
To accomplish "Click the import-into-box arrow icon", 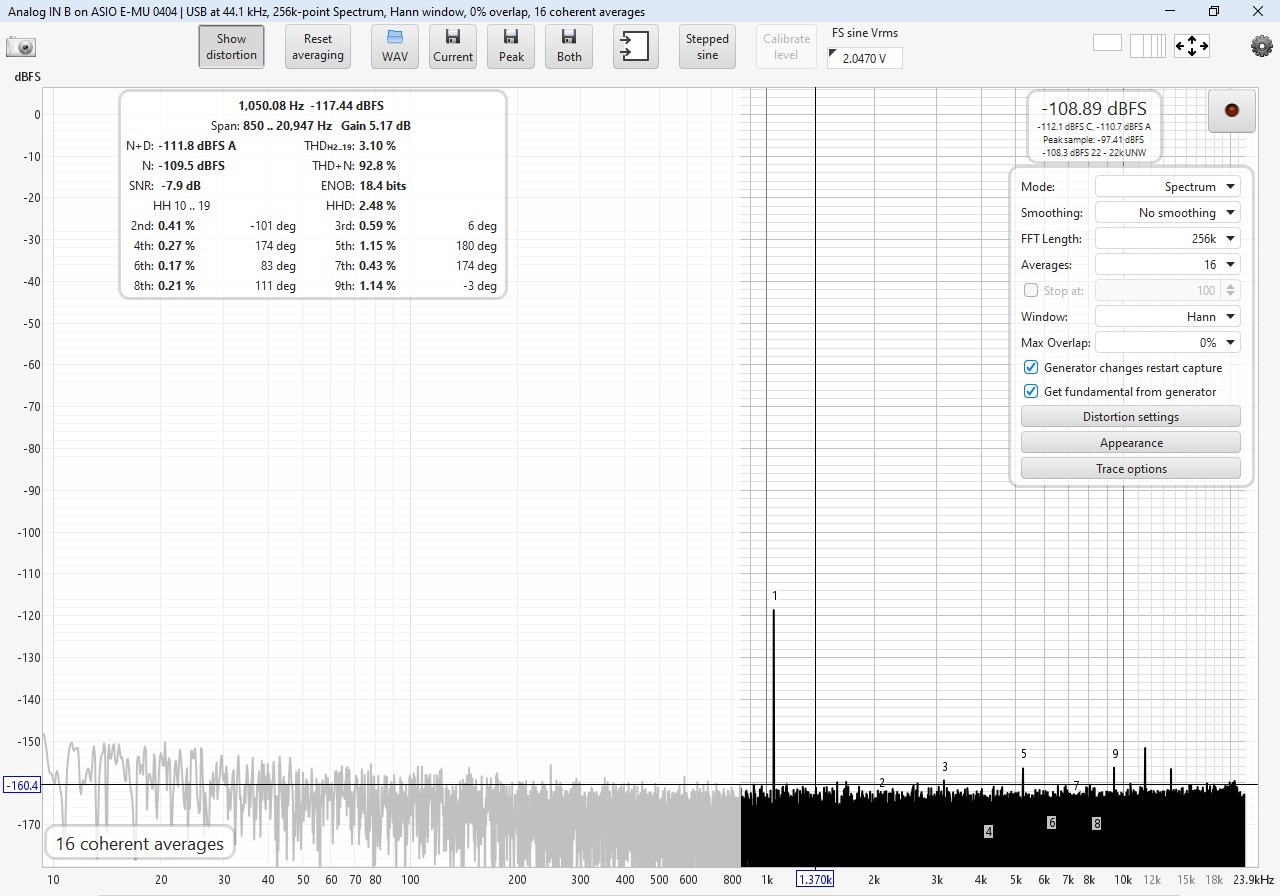I will [636, 47].
